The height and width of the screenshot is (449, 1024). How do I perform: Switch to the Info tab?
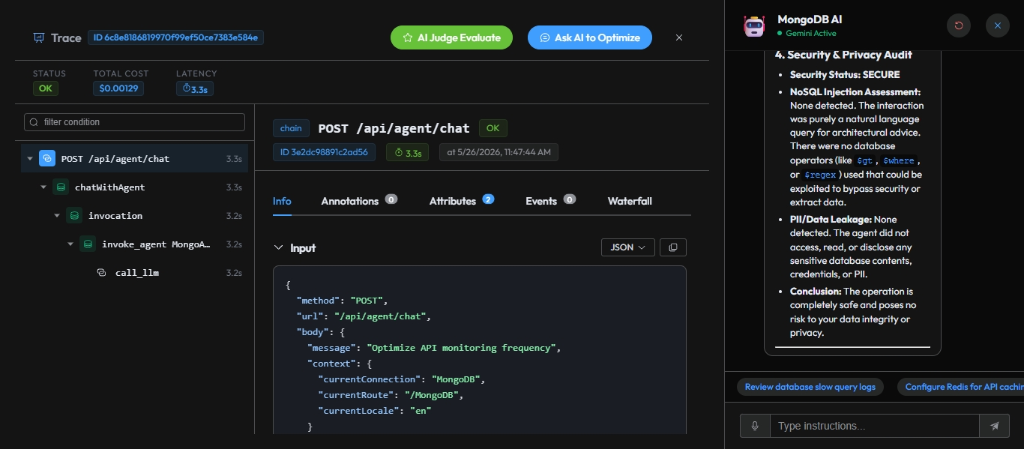282,201
